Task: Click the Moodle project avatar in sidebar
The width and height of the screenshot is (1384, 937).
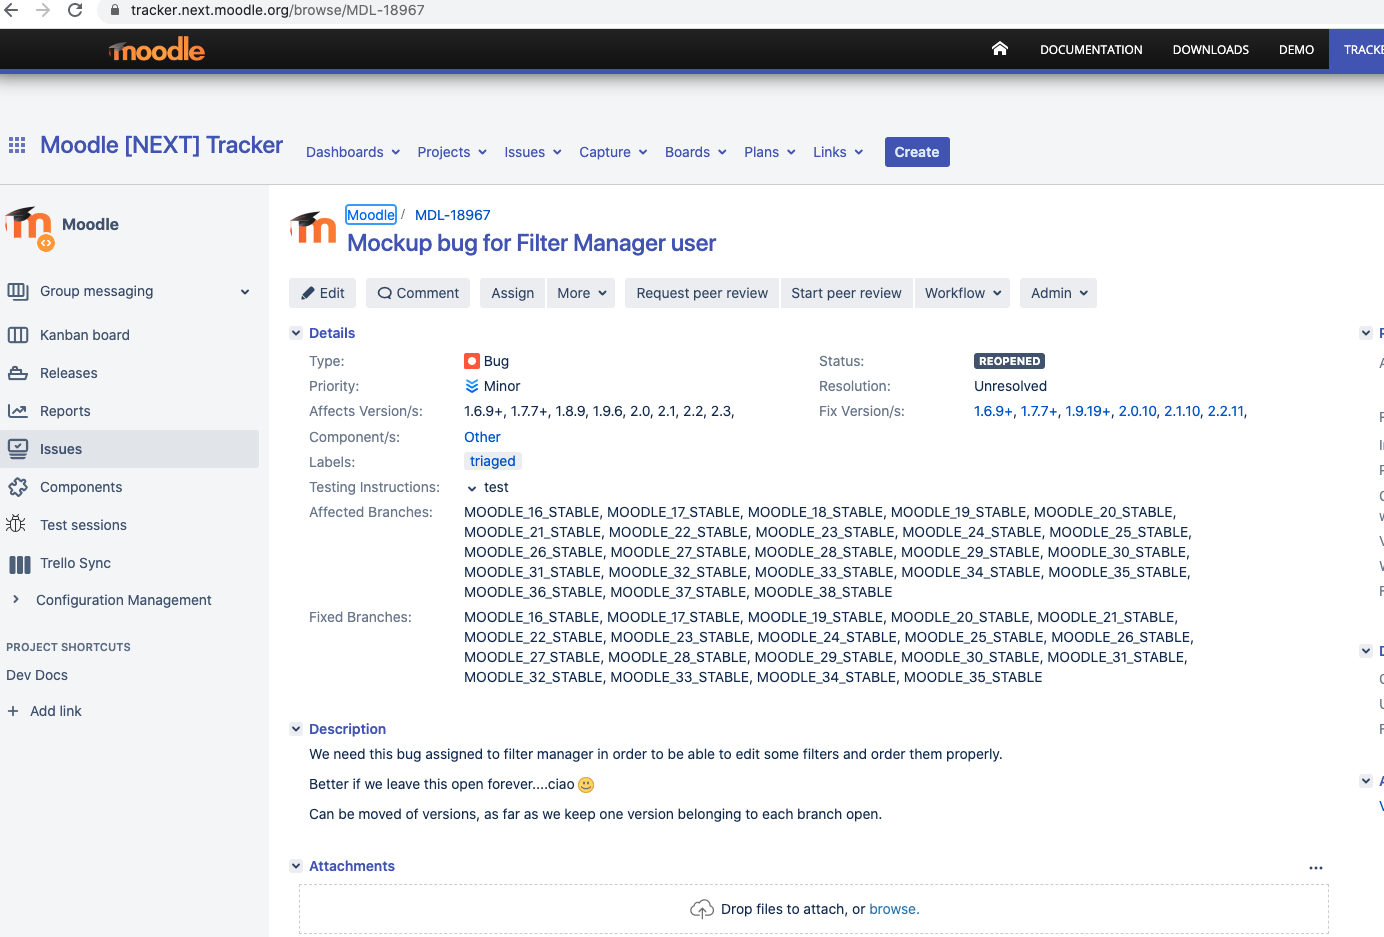Action: pos(29,227)
